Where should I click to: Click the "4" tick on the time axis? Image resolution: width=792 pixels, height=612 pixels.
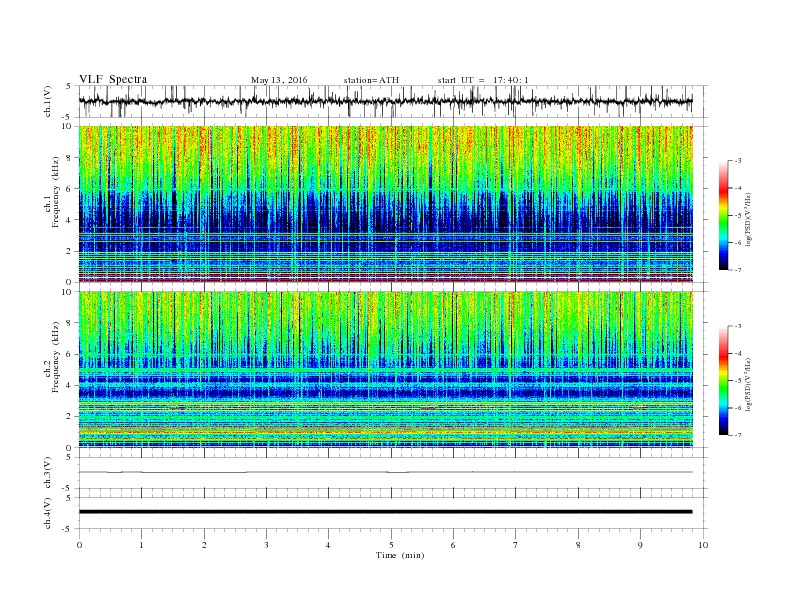(x=329, y=545)
